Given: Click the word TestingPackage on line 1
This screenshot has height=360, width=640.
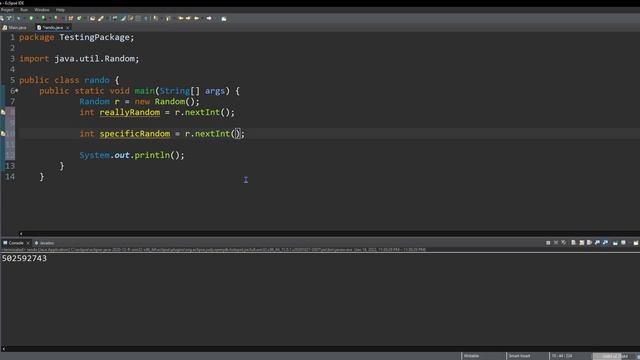Looking at the screenshot, I should (x=94, y=37).
